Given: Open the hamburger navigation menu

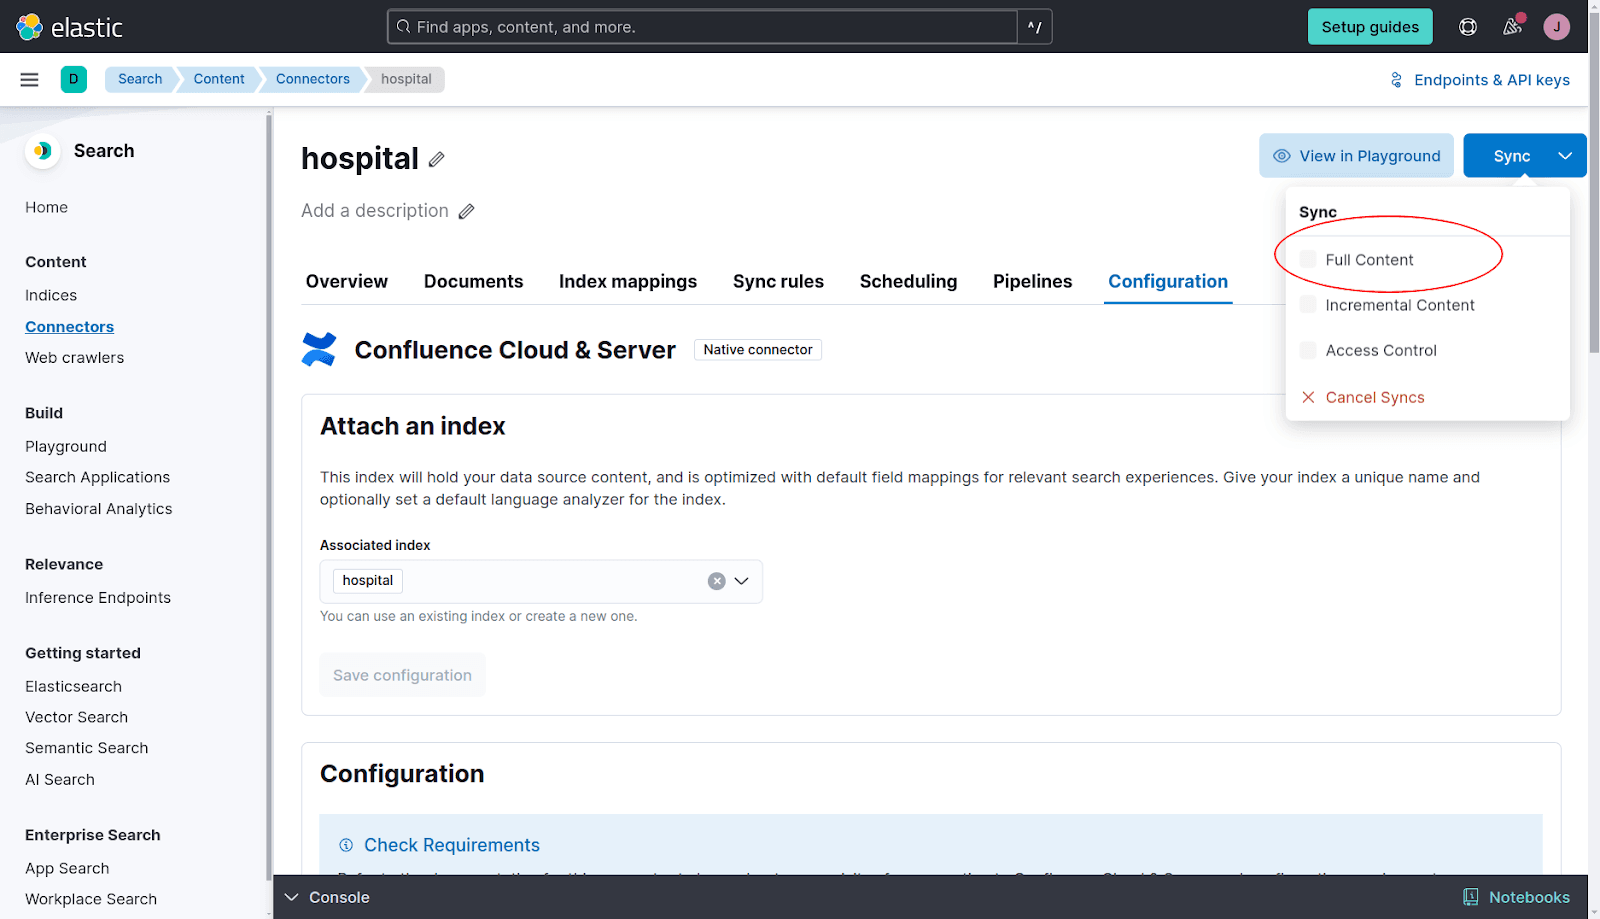Looking at the screenshot, I should pos(29,79).
